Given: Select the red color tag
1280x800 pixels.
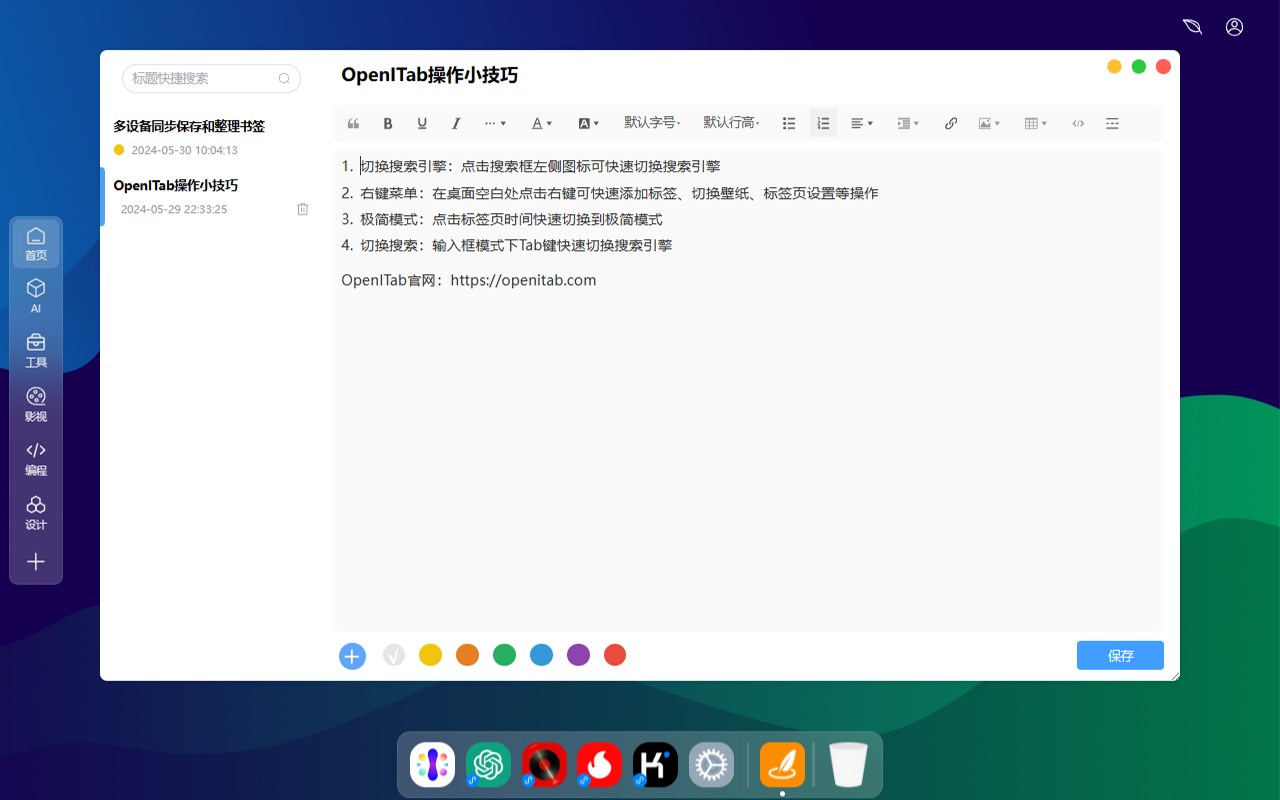Looking at the screenshot, I should (615, 655).
